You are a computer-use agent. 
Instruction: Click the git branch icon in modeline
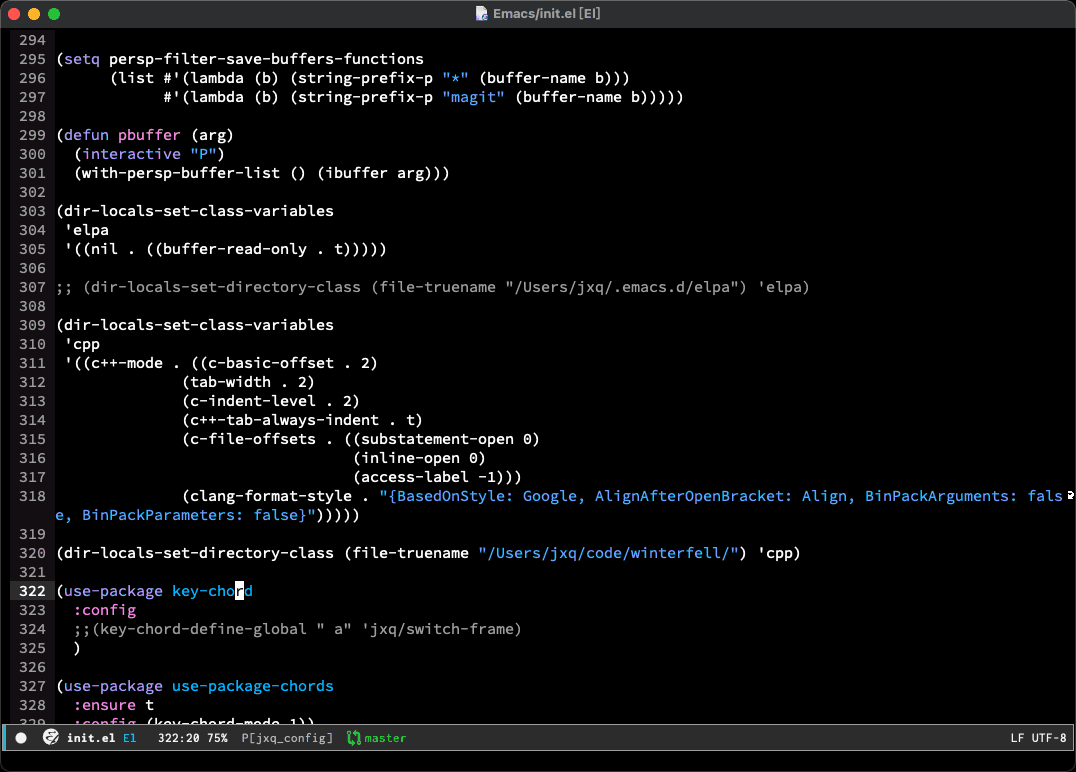point(353,738)
